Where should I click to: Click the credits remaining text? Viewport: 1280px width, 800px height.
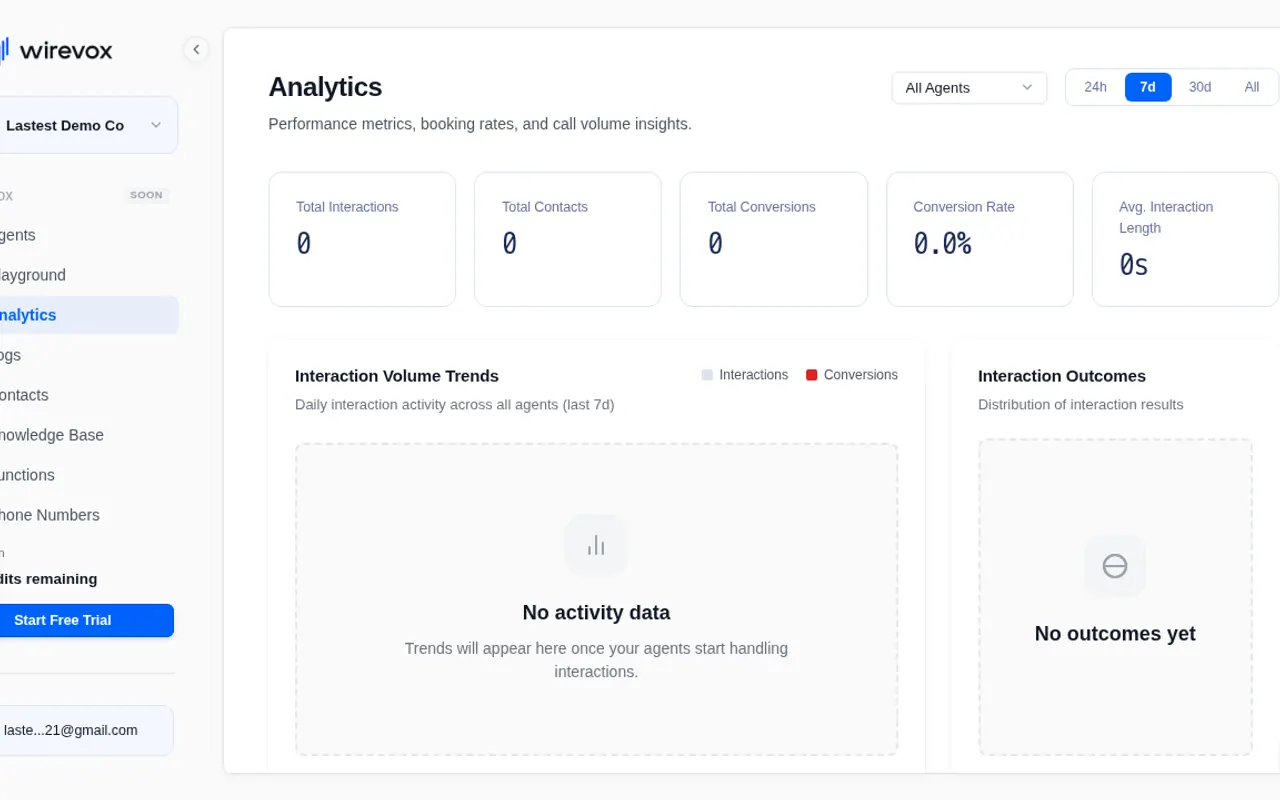coord(49,579)
